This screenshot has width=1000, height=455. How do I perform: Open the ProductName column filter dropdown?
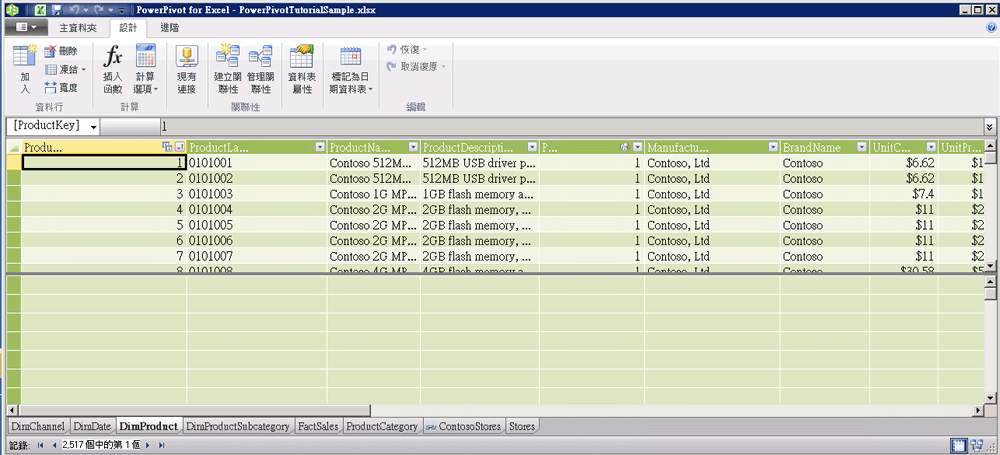(x=413, y=147)
